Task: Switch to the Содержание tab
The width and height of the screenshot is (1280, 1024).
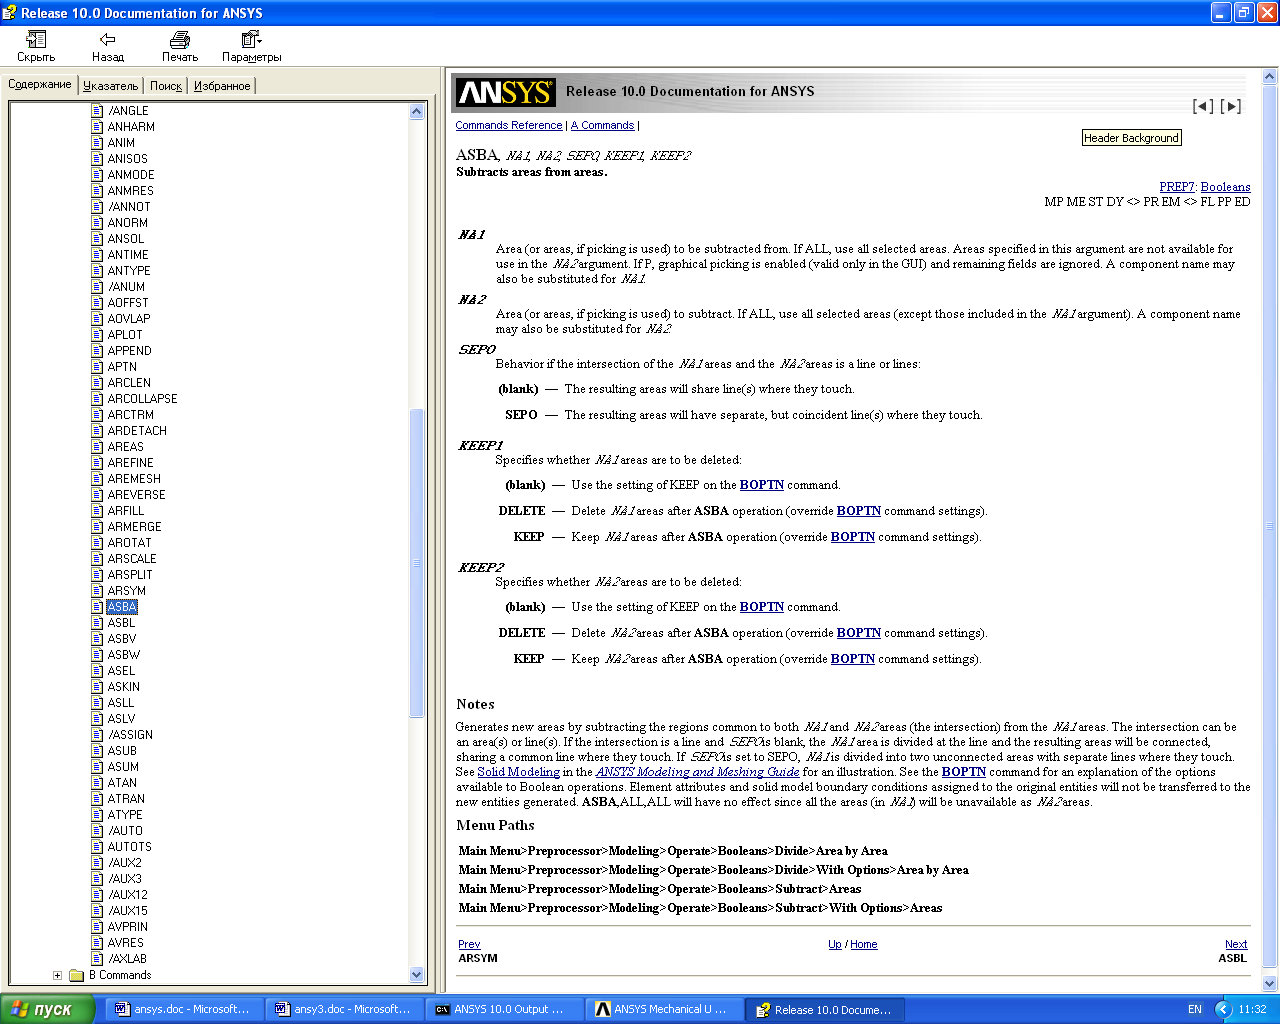Action: point(40,84)
